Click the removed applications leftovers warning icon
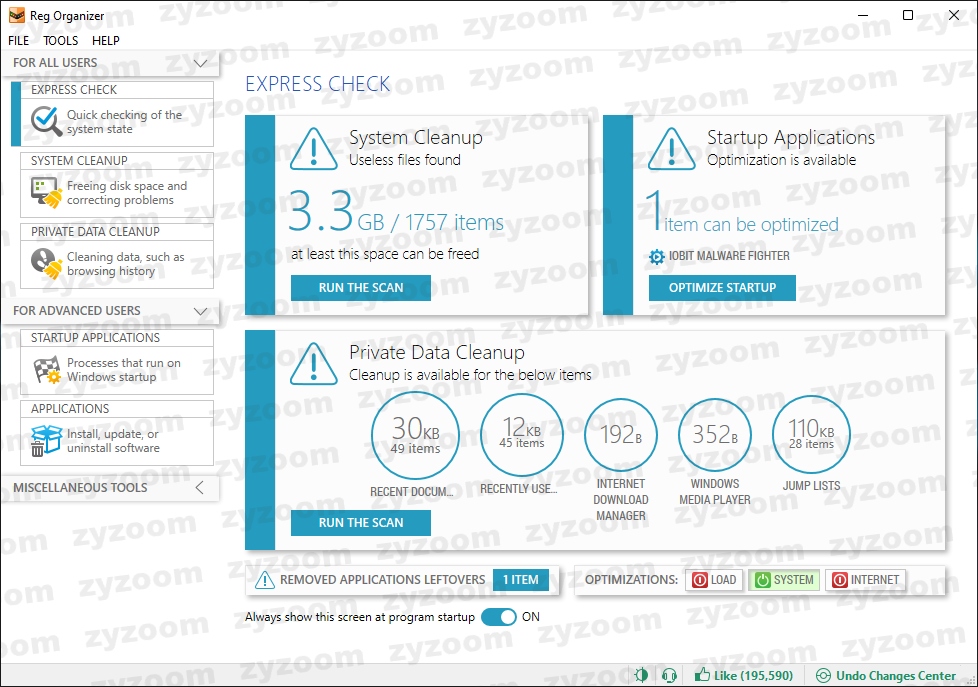 [x=265, y=580]
